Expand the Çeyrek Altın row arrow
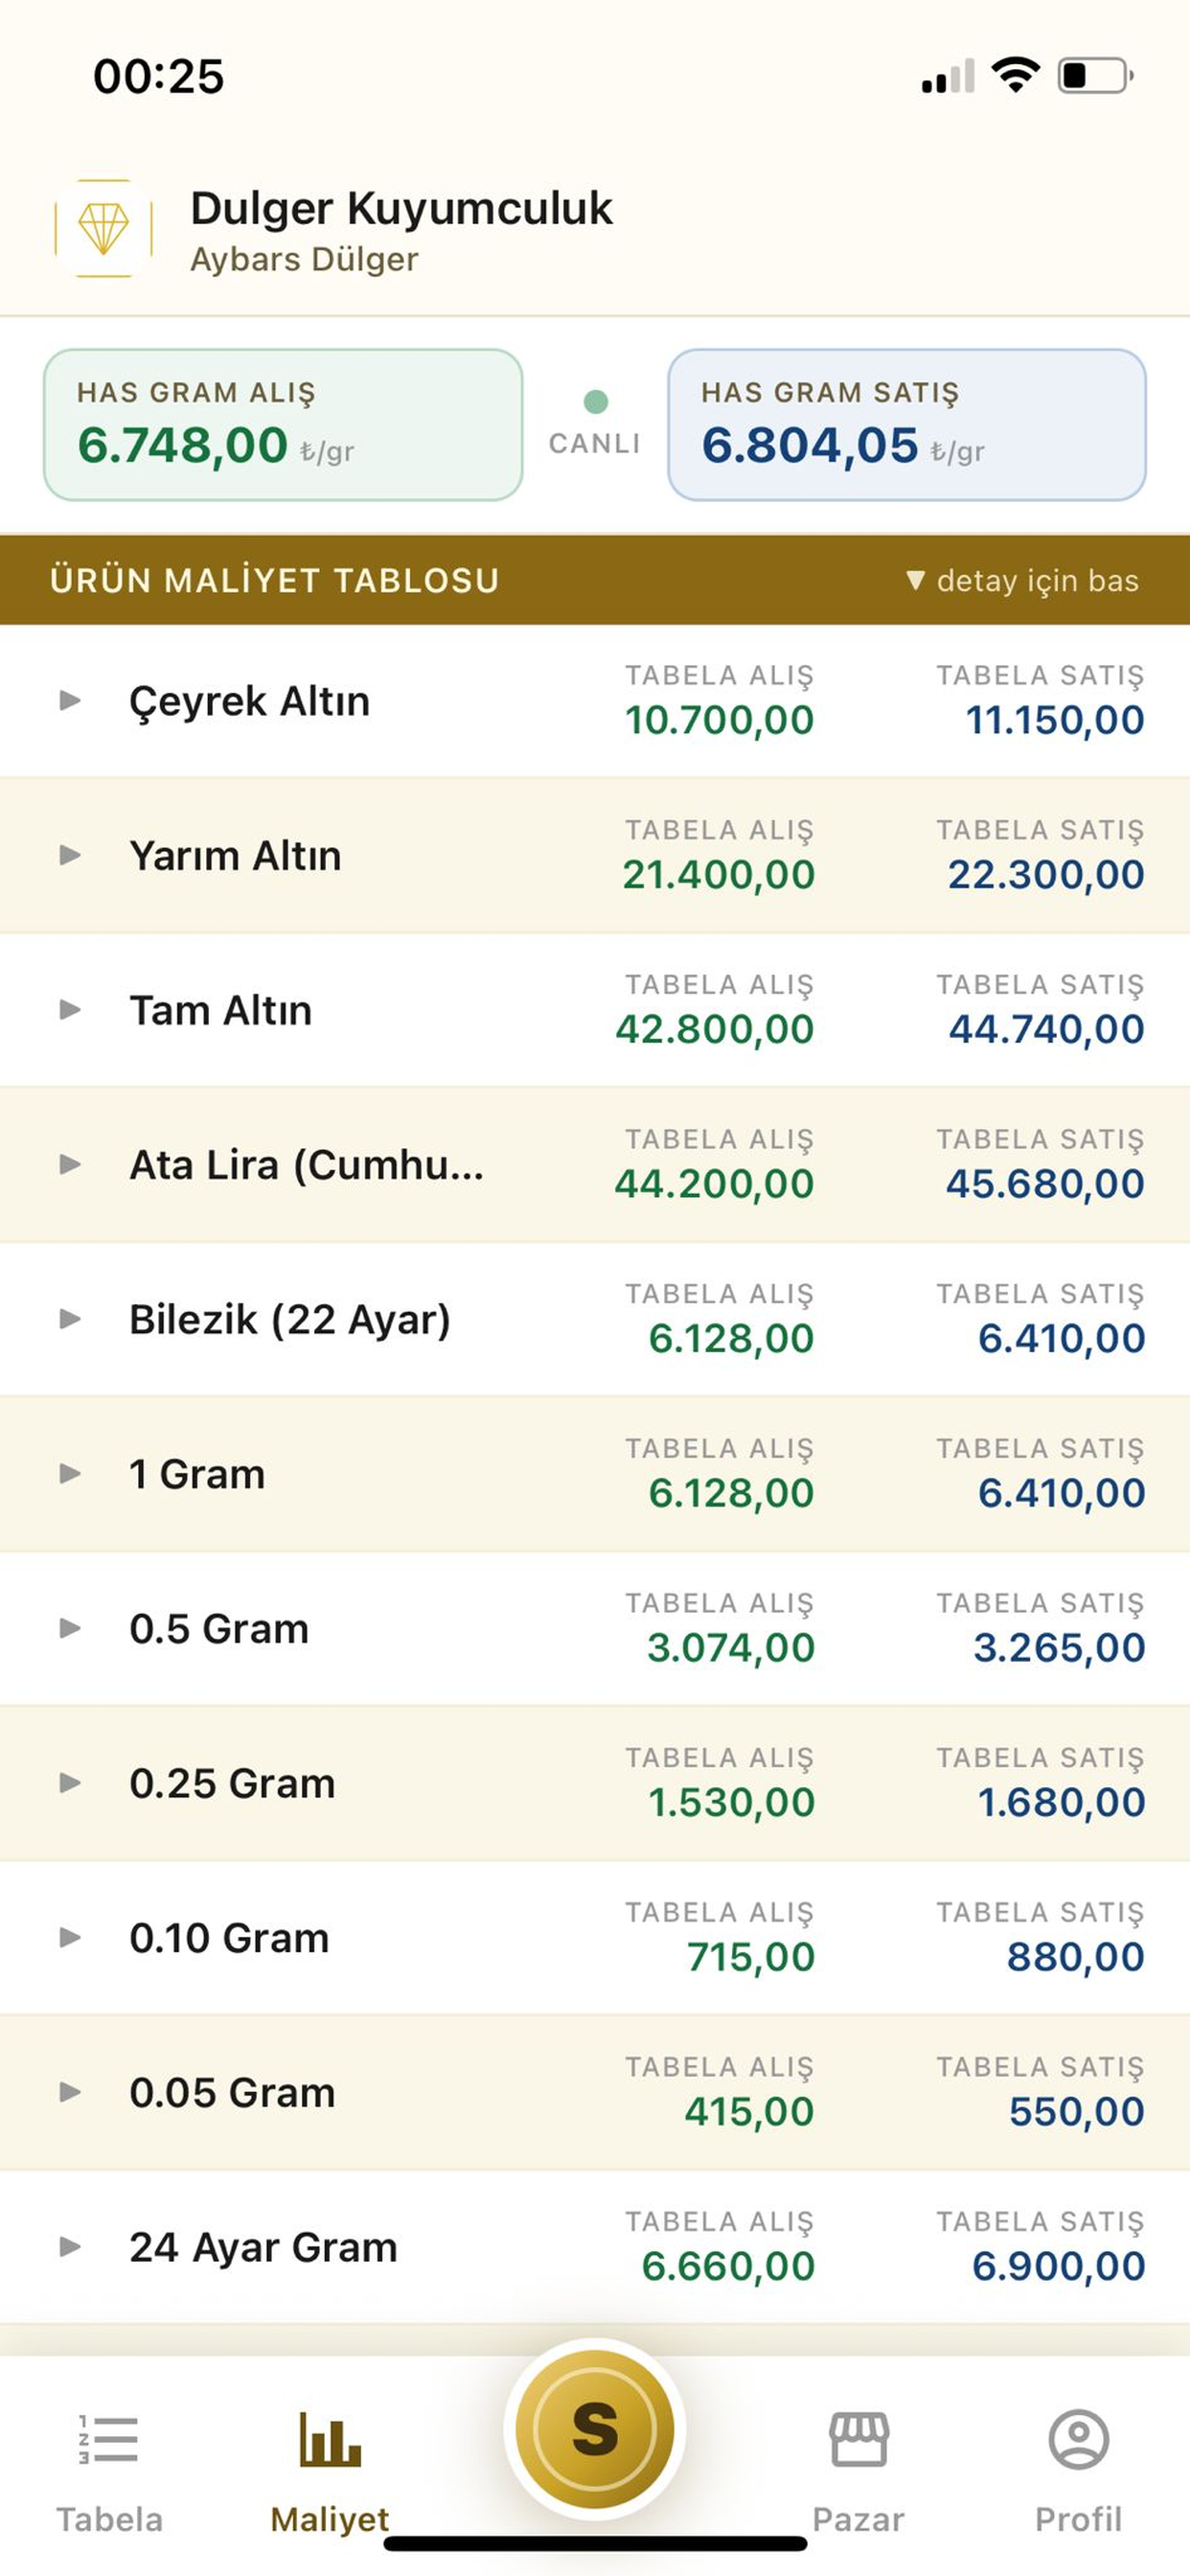1190x2576 pixels. click(70, 700)
